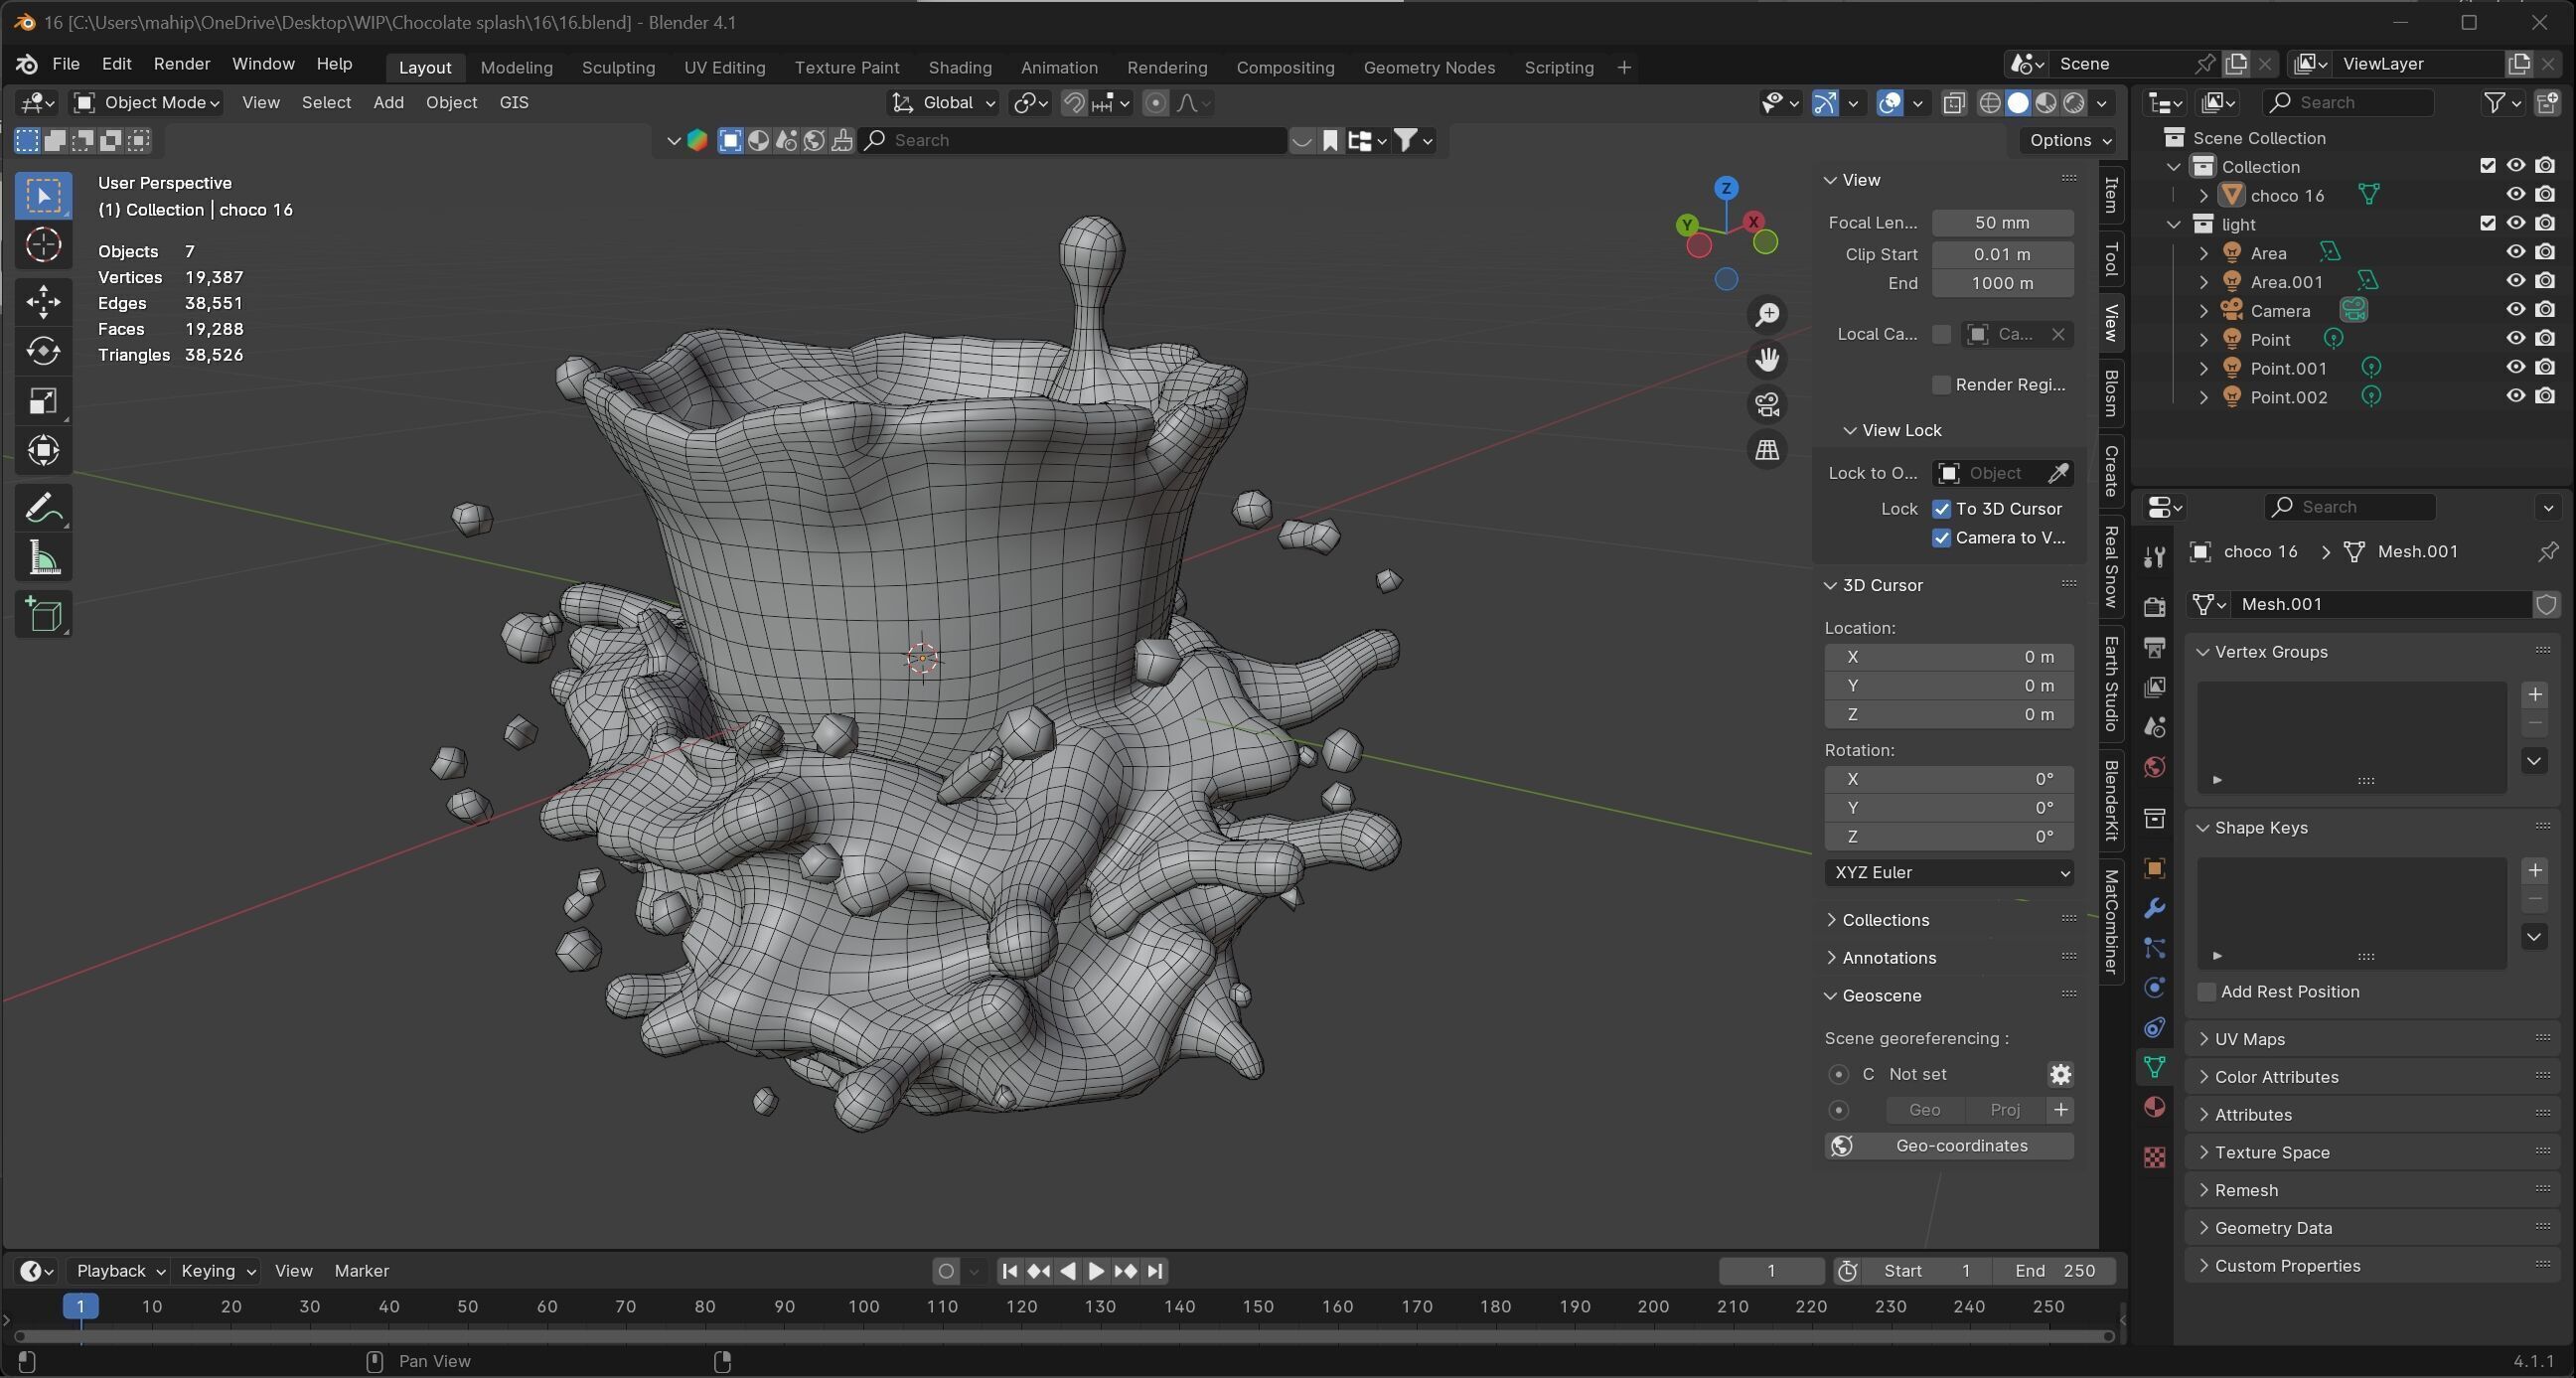Play the animation forward
This screenshot has width=2576, height=1378.
click(x=1095, y=1272)
